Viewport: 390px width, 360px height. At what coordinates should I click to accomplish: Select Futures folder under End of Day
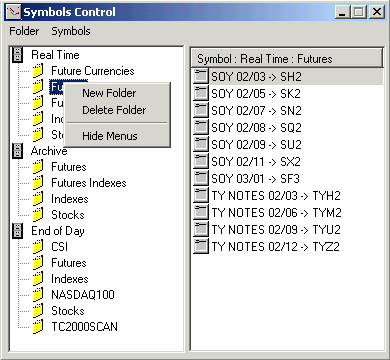pyautogui.click(x=69, y=263)
